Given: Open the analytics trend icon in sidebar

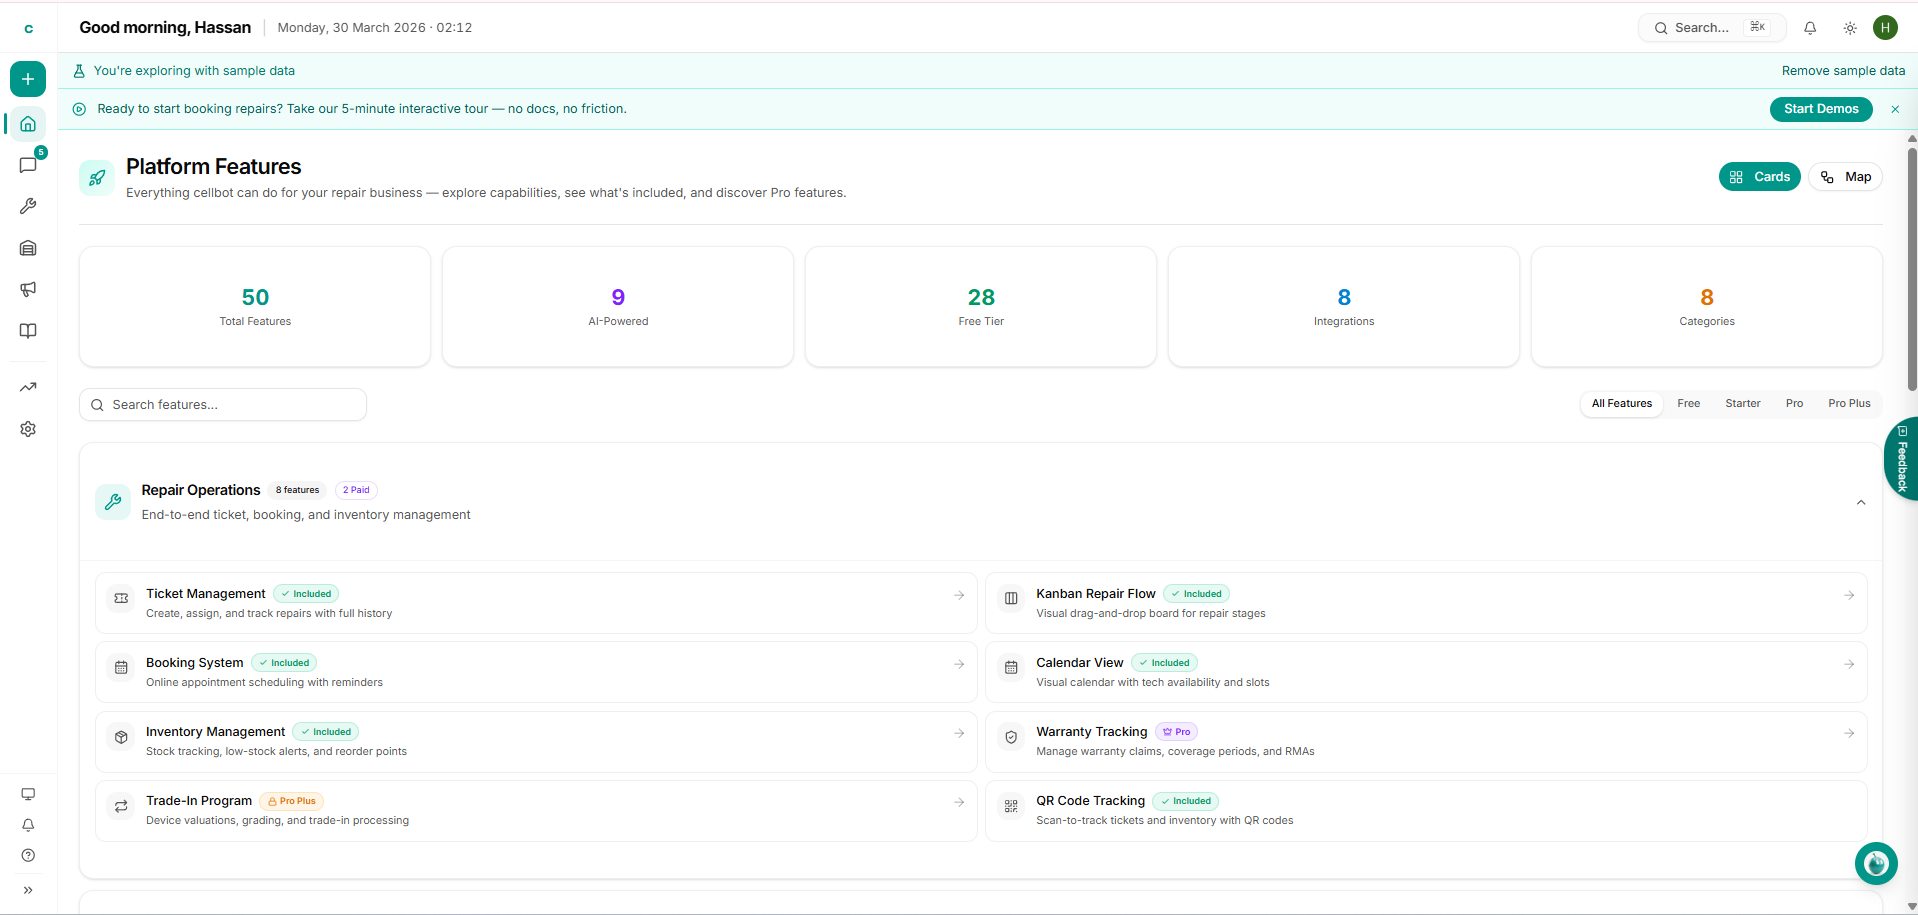Looking at the screenshot, I should [28, 387].
